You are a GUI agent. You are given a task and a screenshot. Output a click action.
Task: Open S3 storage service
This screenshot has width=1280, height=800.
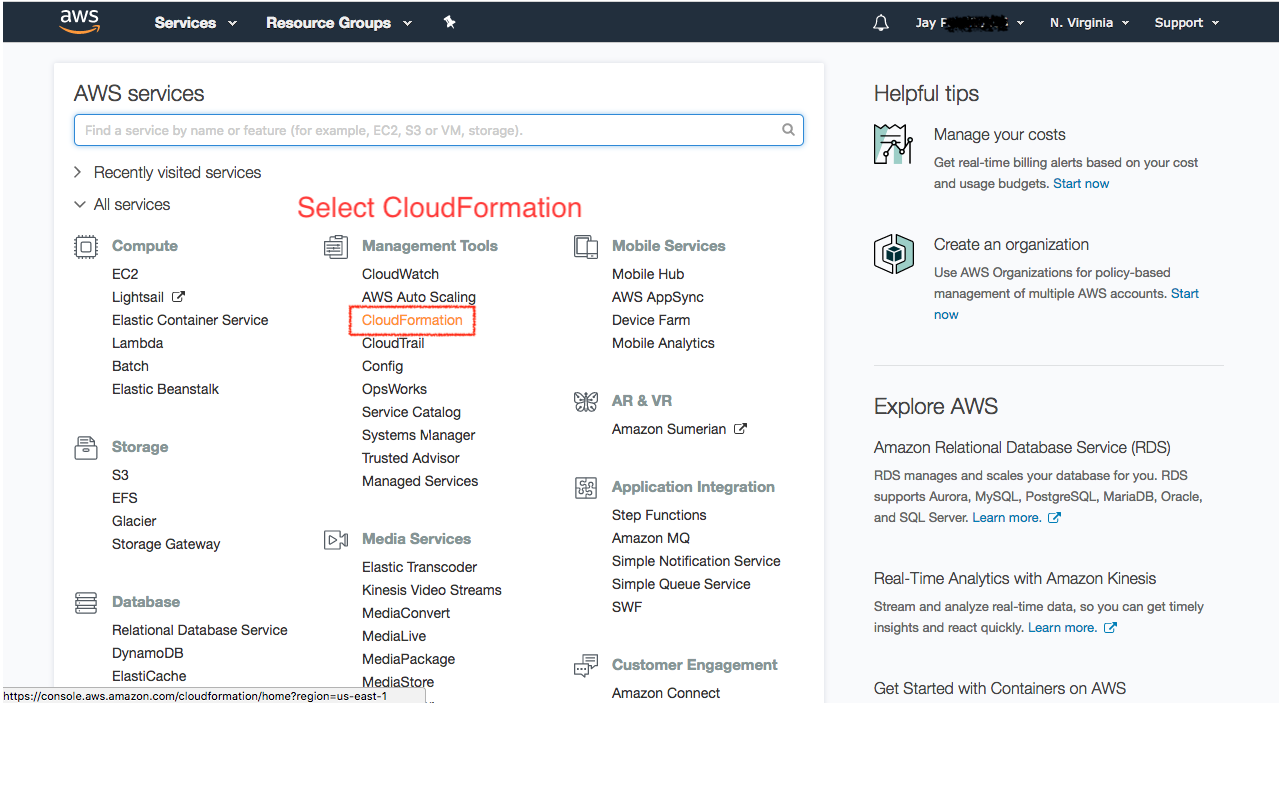tap(120, 475)
